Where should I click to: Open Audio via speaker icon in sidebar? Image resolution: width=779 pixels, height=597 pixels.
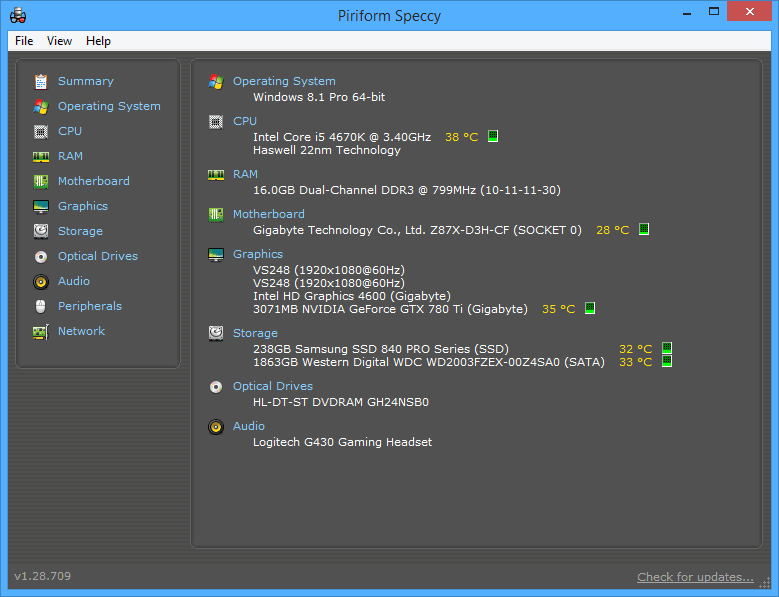coord(40,281)
